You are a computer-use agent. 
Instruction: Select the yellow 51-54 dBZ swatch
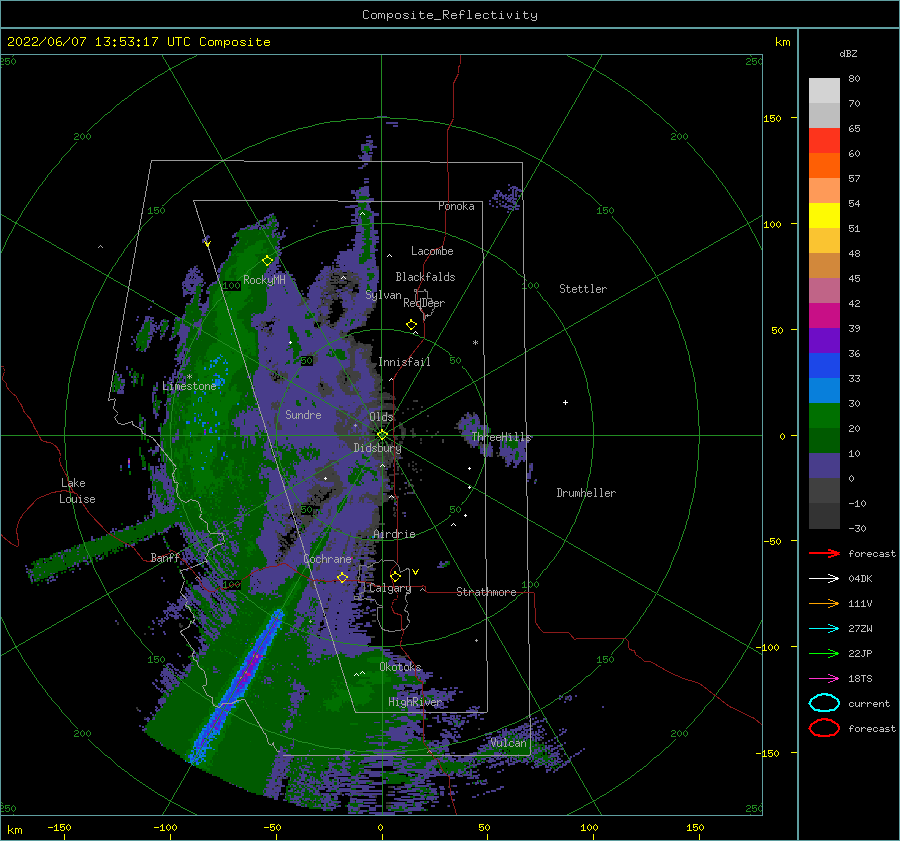click(x=824, y=216)
